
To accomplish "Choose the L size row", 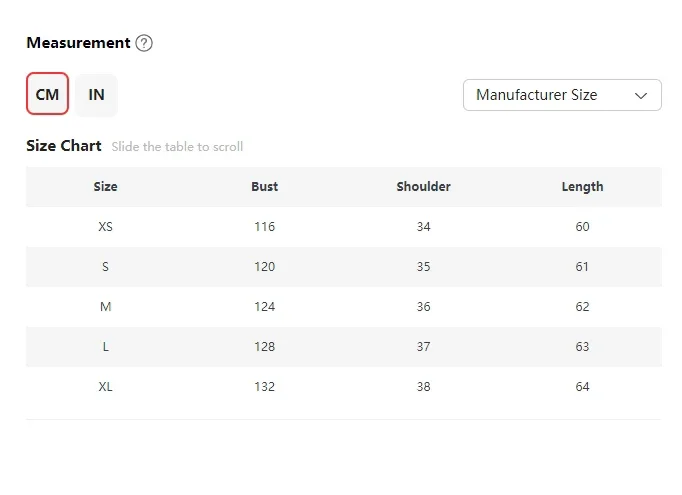I will pos(344,347).
